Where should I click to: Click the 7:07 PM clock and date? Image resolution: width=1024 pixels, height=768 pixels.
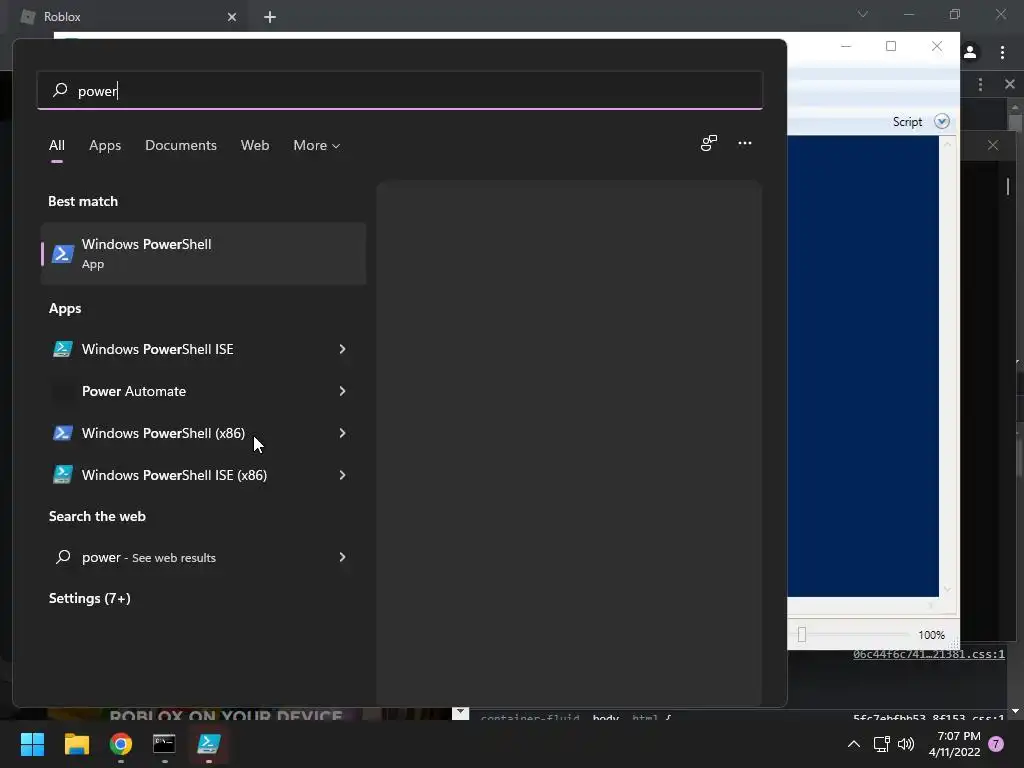(x=955, y=744)
